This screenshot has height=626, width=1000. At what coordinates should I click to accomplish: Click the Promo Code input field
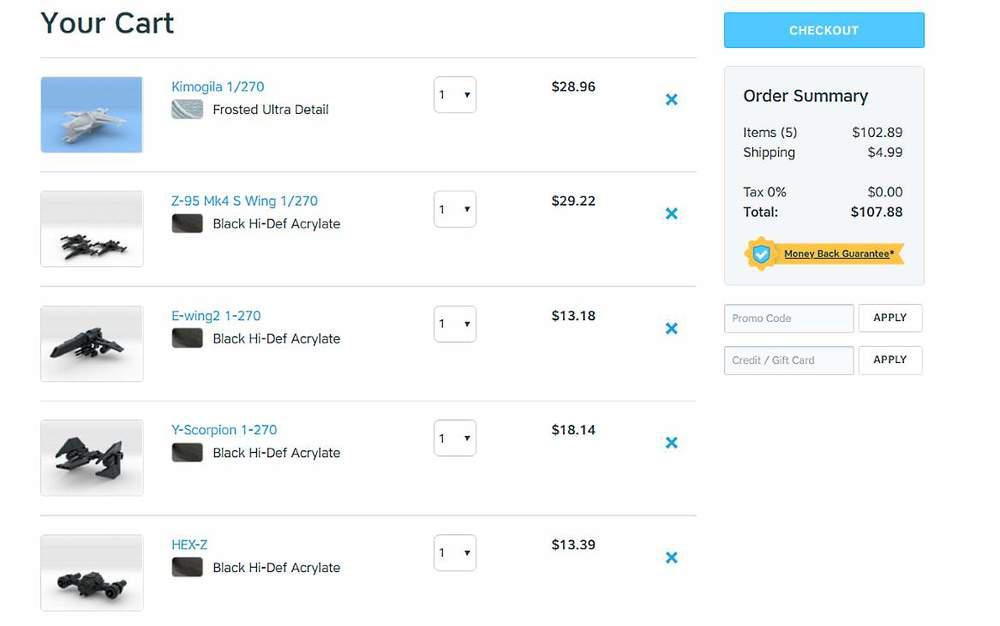pos(788,318)
